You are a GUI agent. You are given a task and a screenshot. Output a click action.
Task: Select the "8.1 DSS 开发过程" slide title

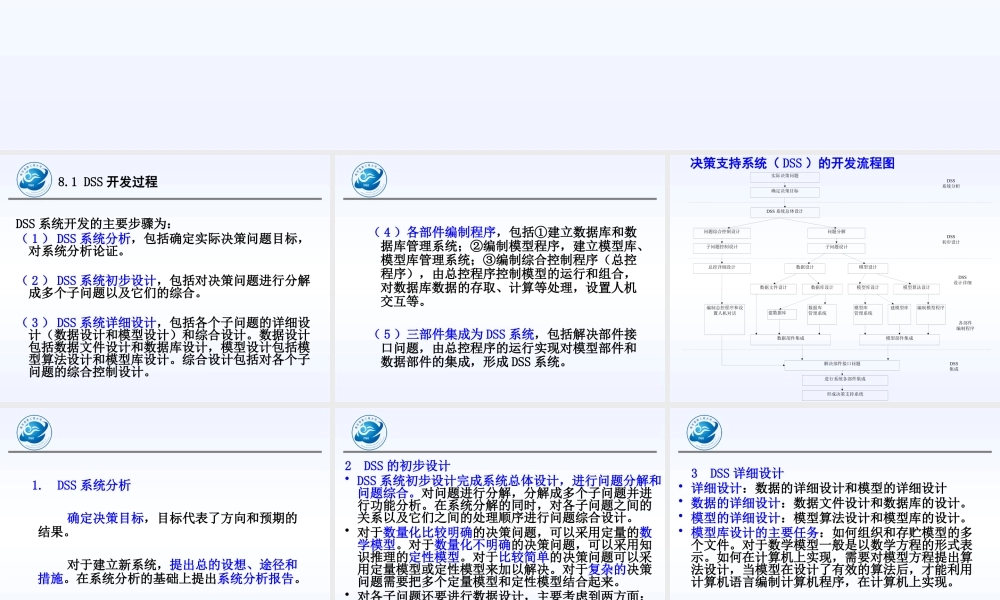click(x=108, y=182)
